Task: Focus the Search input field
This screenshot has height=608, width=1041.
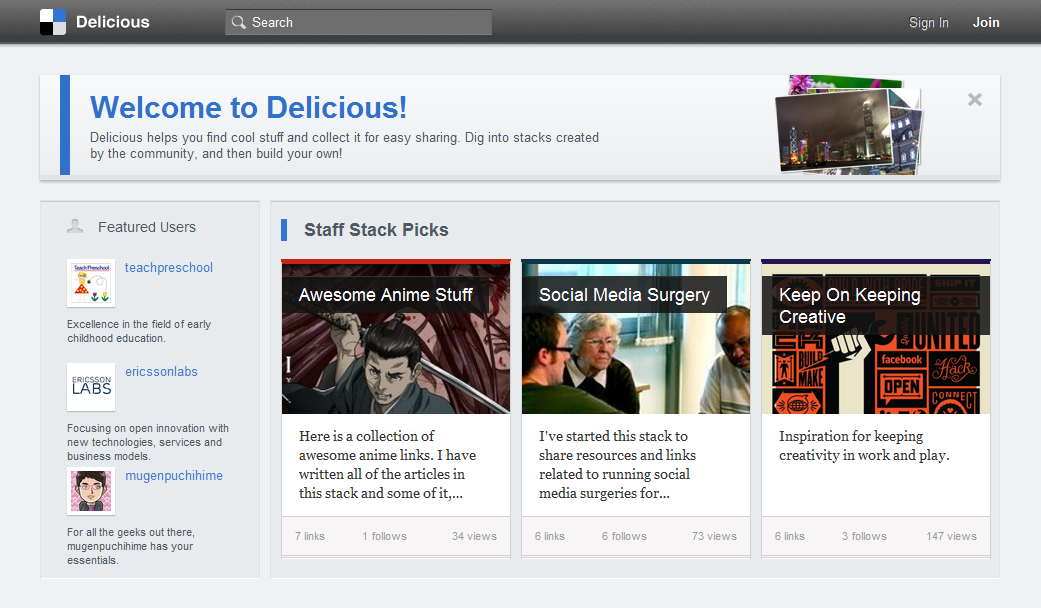Action: tap(359, 23)
